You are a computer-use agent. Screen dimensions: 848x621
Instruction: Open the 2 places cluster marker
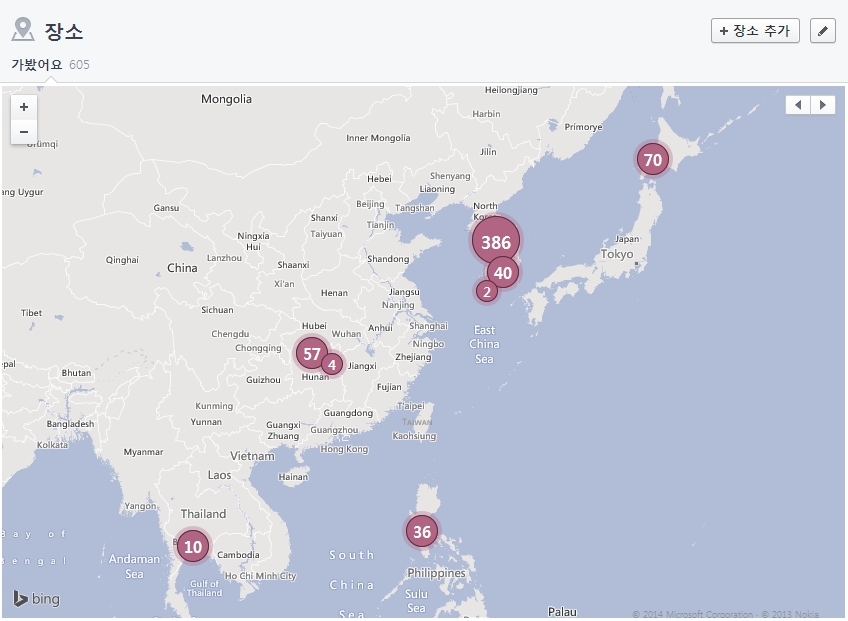pos(487,292)
